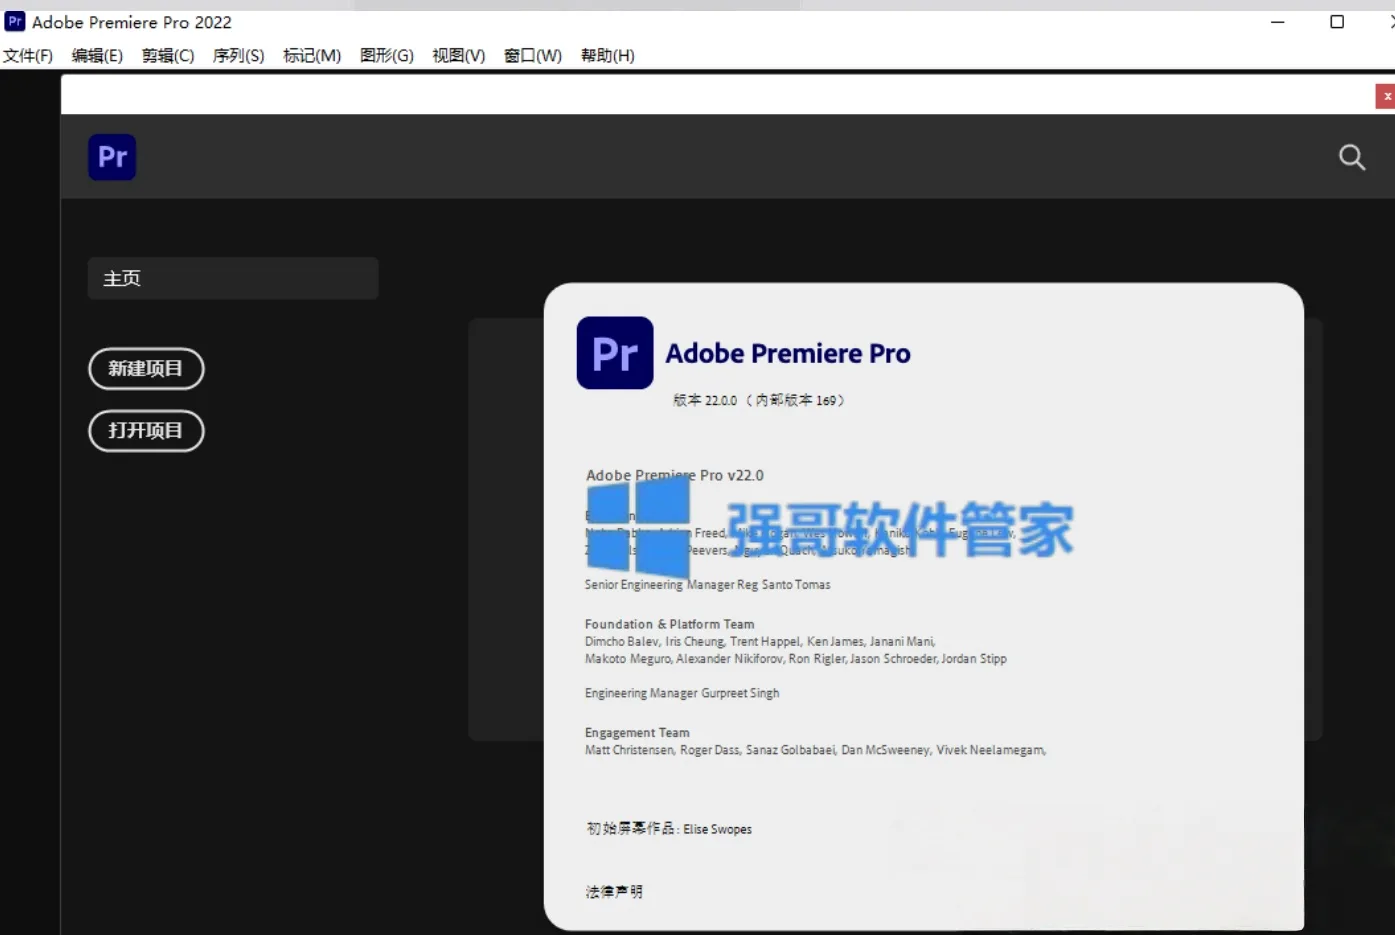Click the credits line starting with "Matt Christensen"
Viewport: 1395px width, 935px height.
816,750
